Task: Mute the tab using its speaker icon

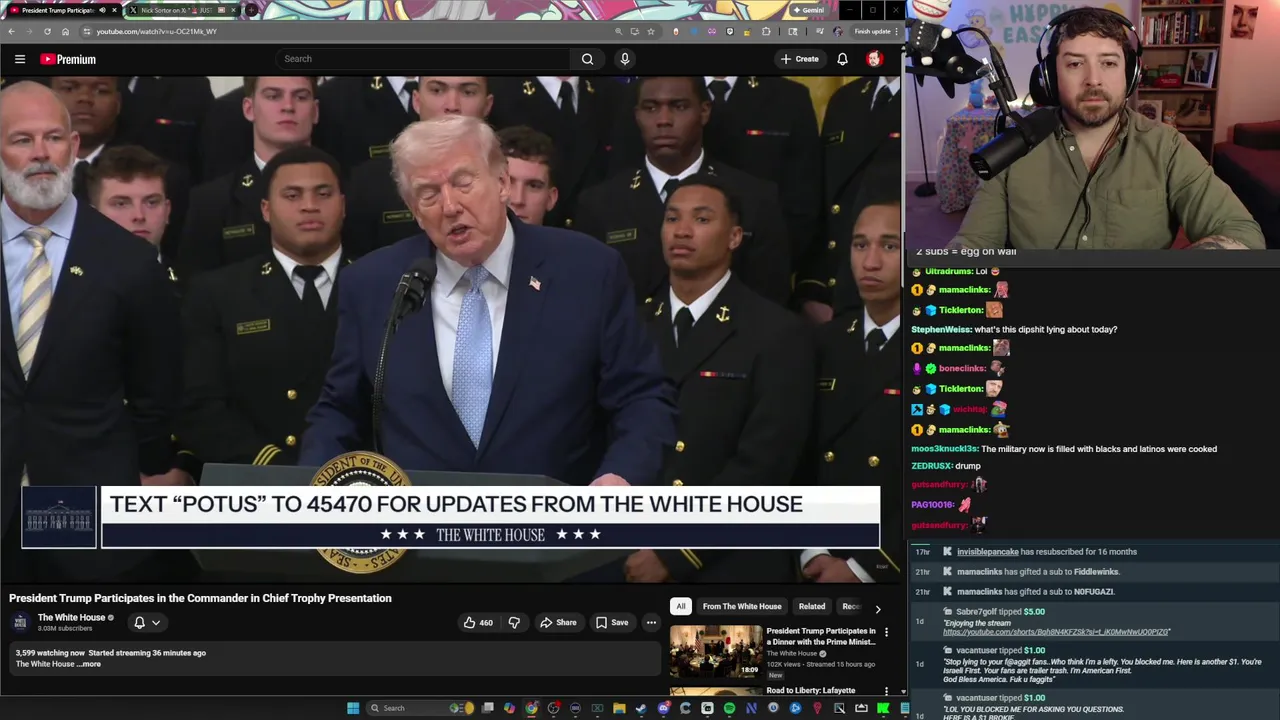Action: 102,10
